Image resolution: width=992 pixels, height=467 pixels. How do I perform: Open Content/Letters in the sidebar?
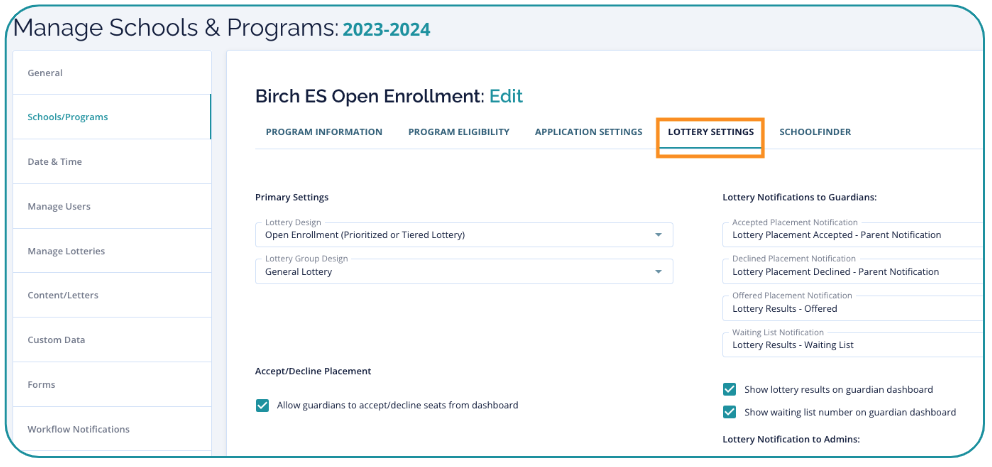tap(63, 296)
